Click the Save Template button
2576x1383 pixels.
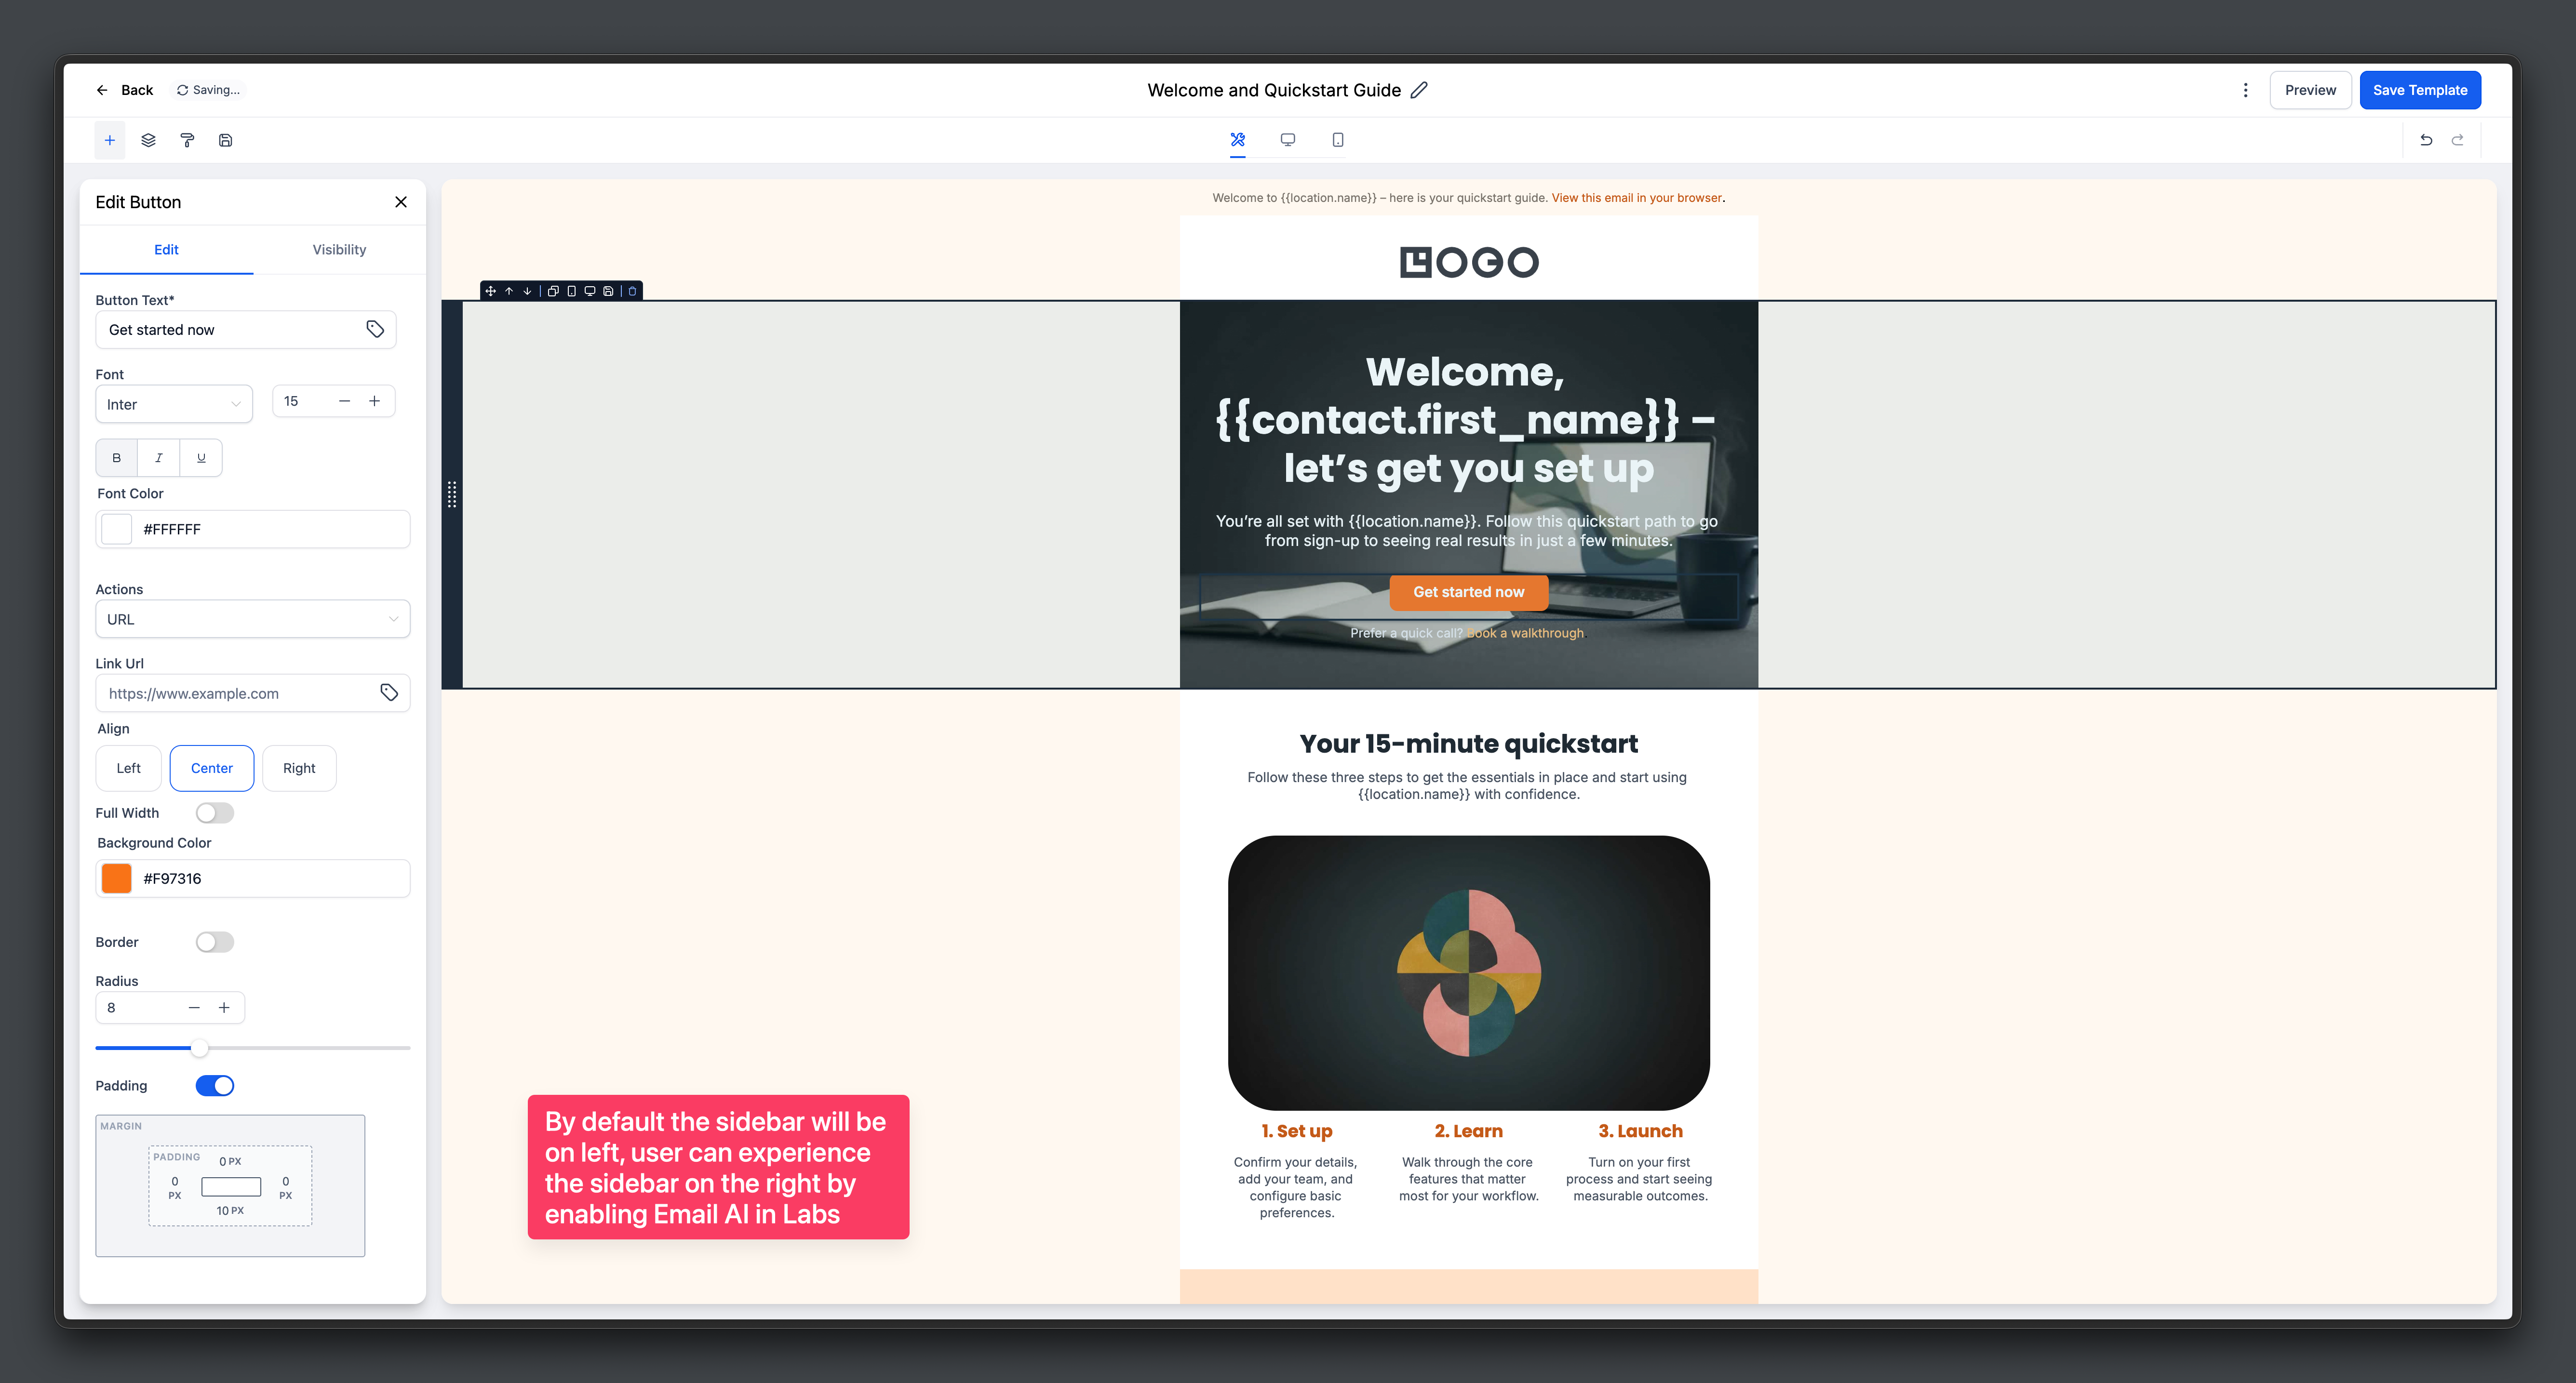click(x=2420, y=90)
